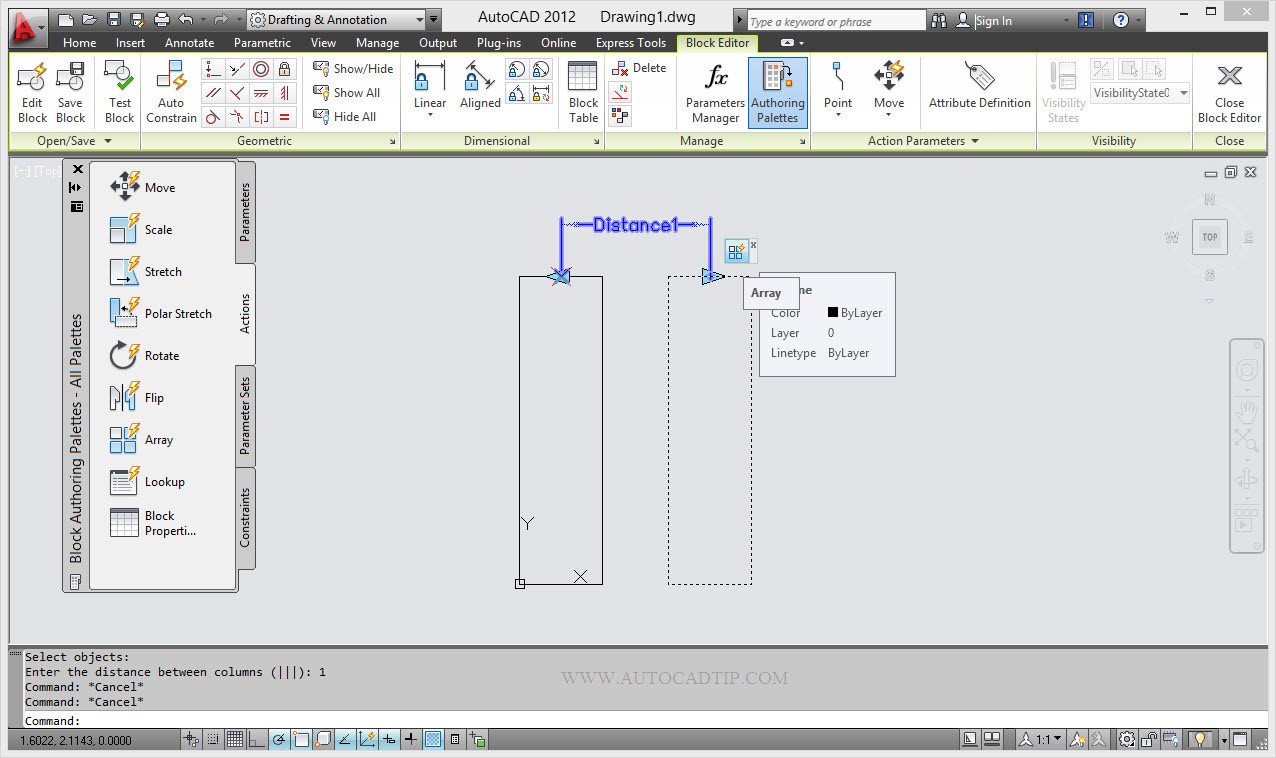Select the Move action in Block Authoring Palettes
Image resolution: width=1276 pixels, height=758 pixels.
coord(142,187)
